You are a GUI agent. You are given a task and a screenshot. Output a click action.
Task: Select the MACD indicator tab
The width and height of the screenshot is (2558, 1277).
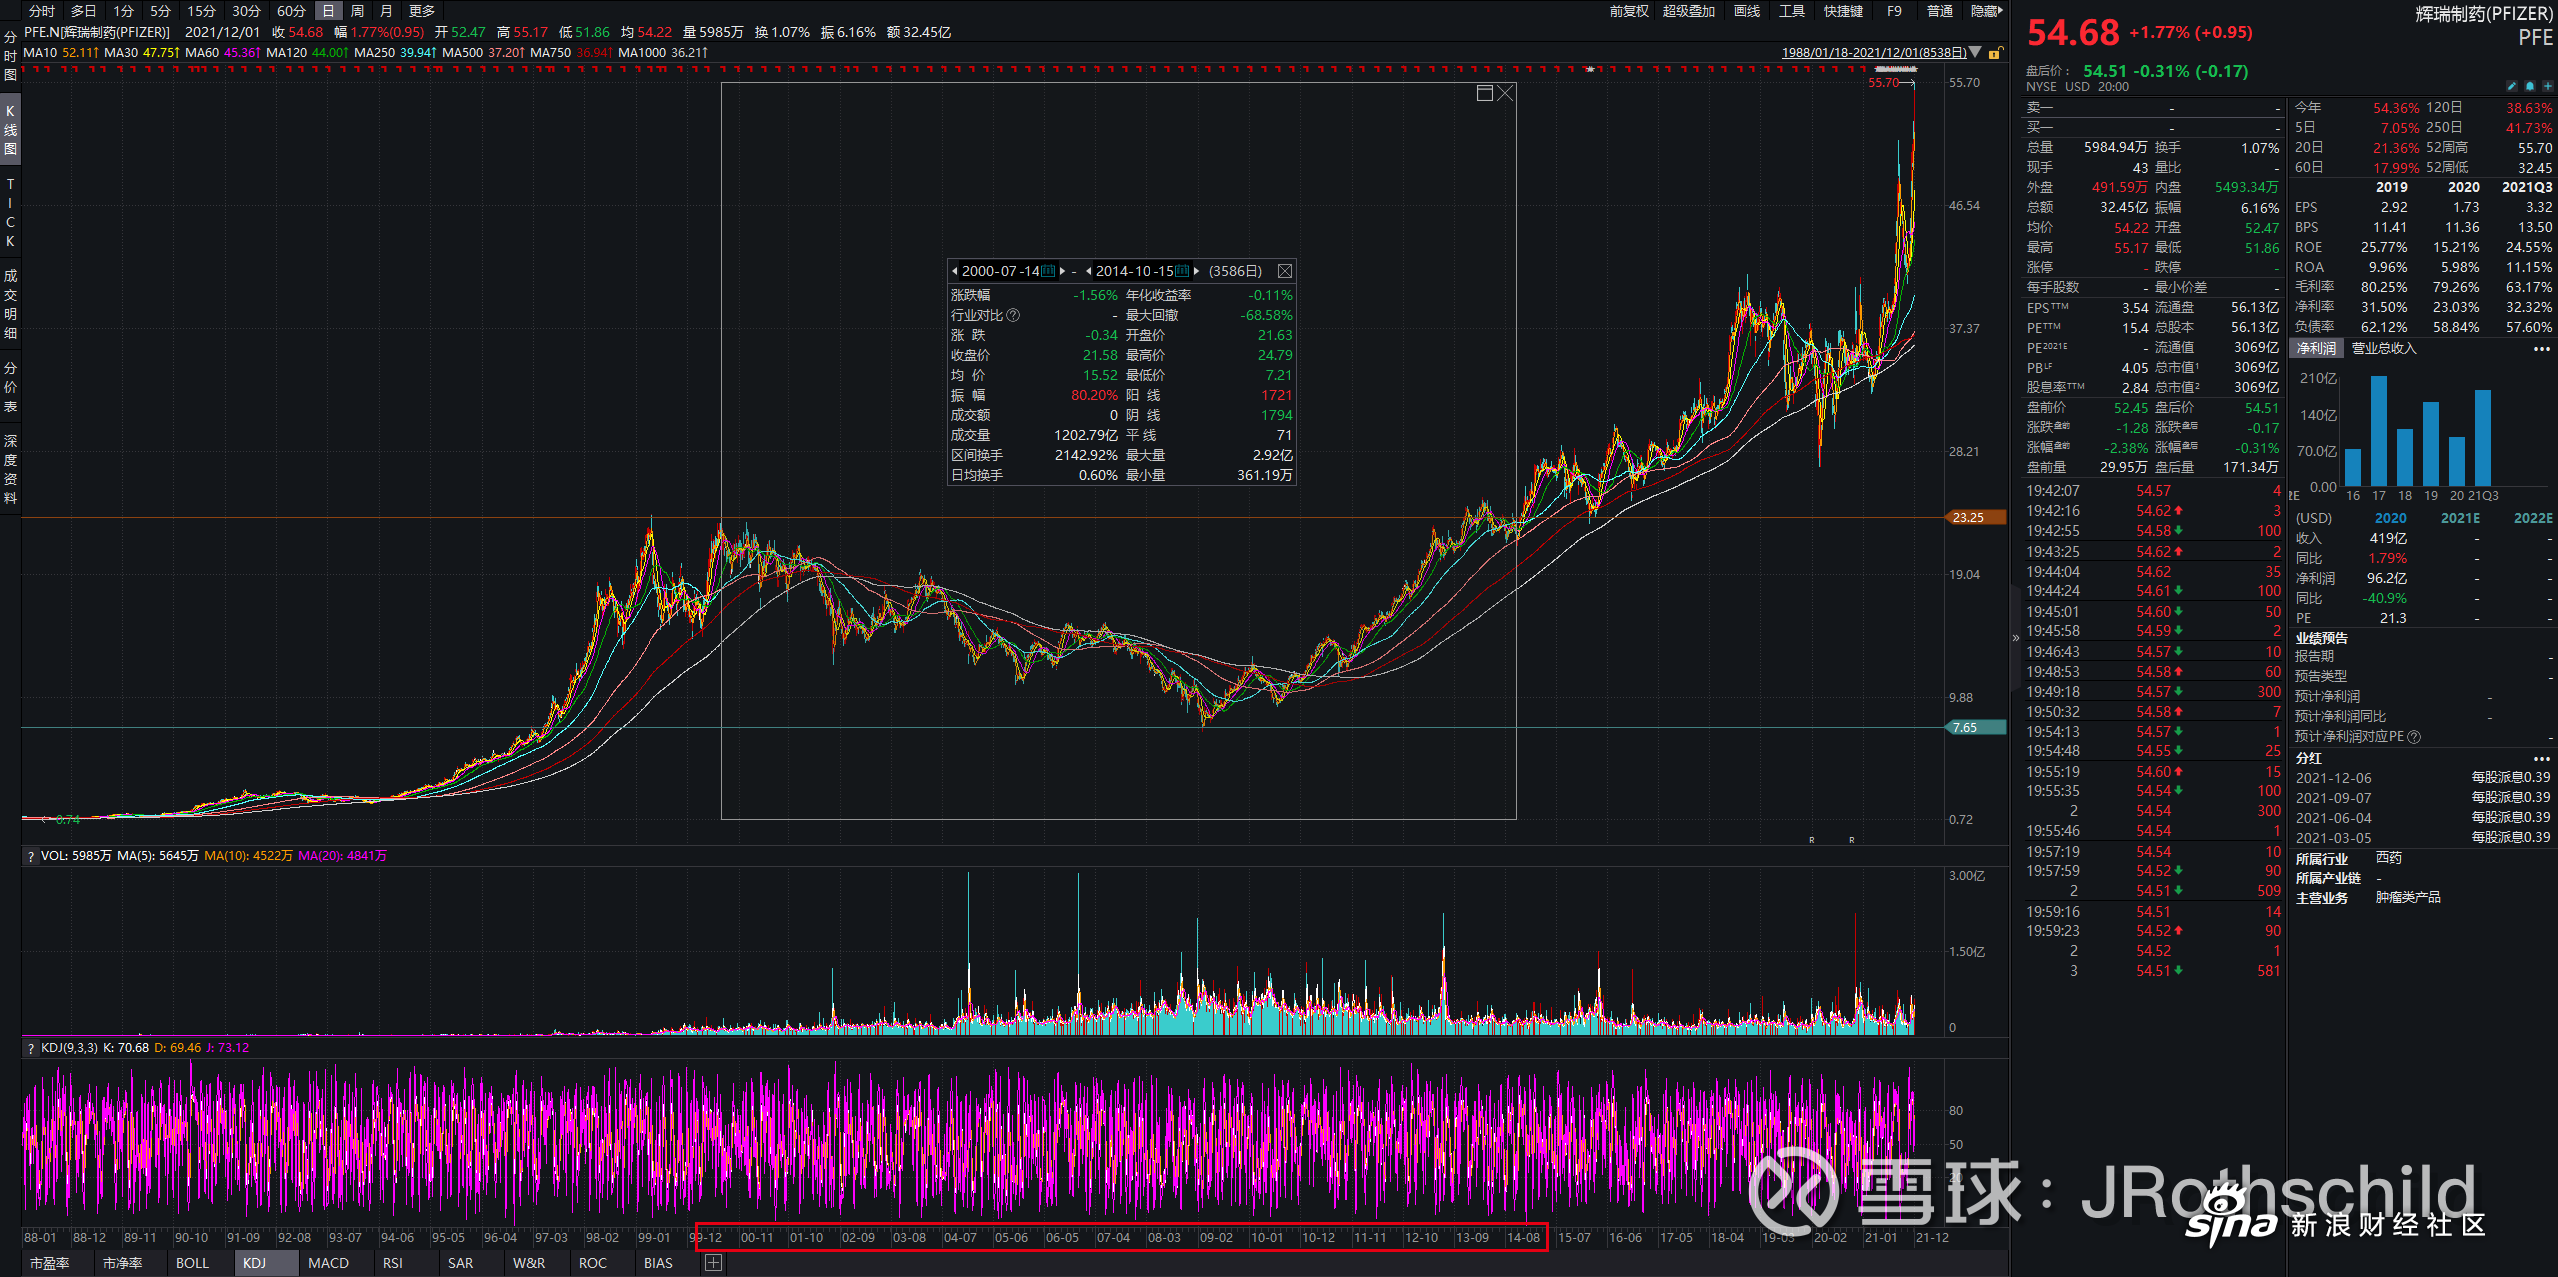pyautogui.click(x=328, y=1263)
